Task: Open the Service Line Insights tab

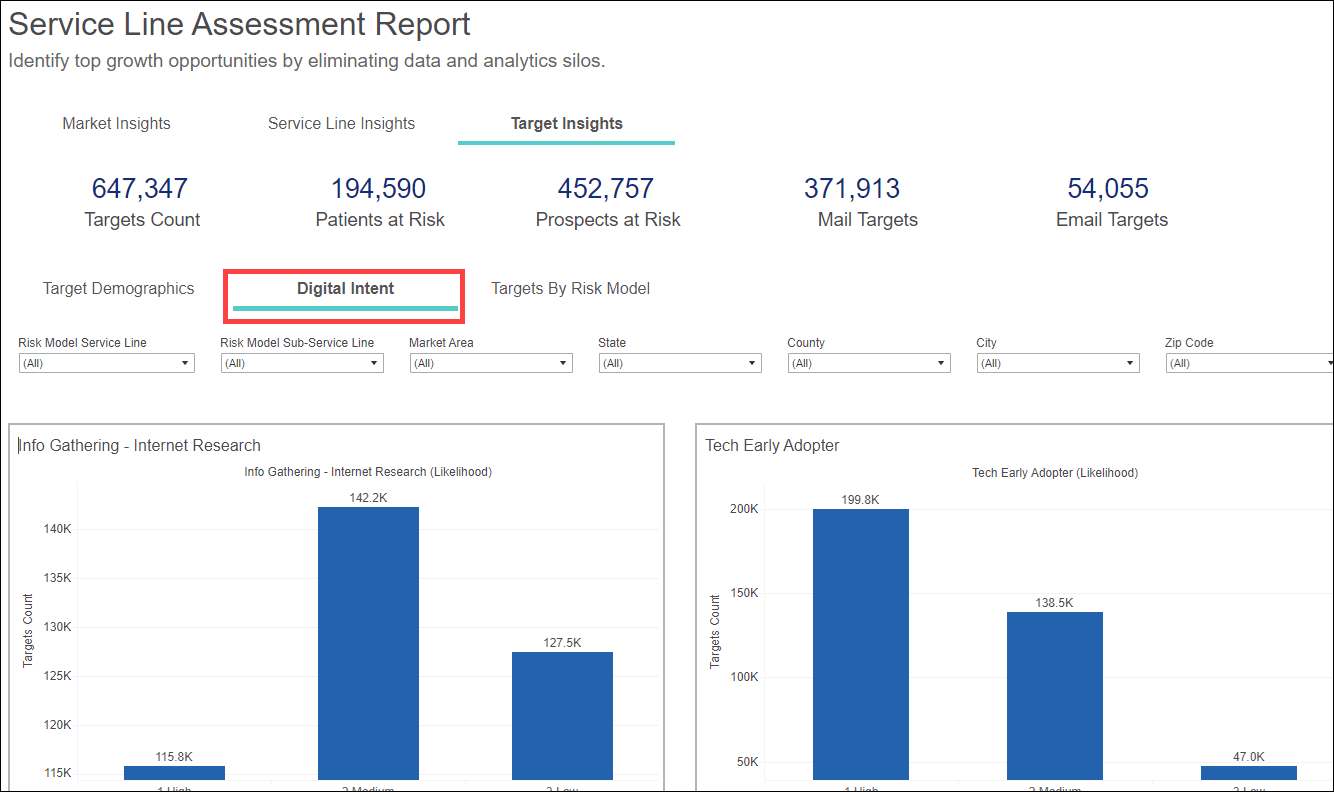Action: point(341,124)
